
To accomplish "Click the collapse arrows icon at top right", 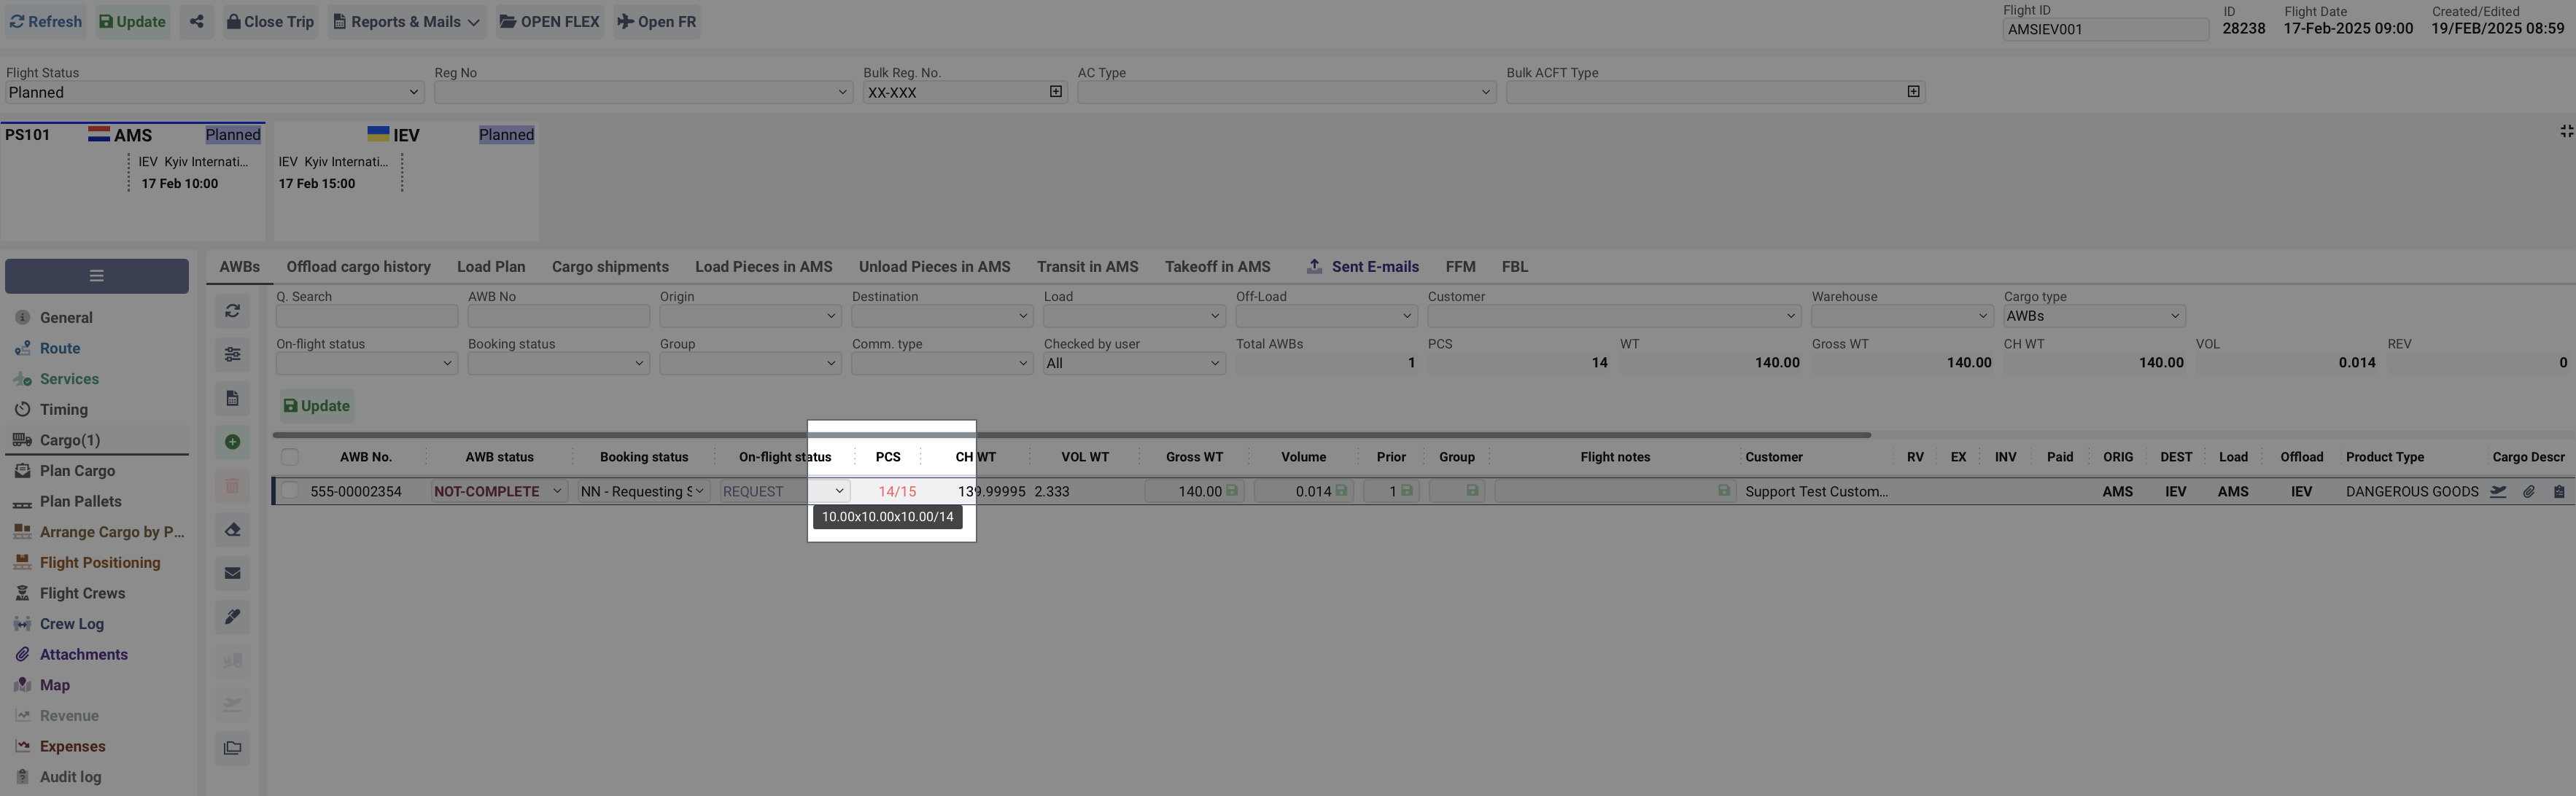I will click(2566, 132).
